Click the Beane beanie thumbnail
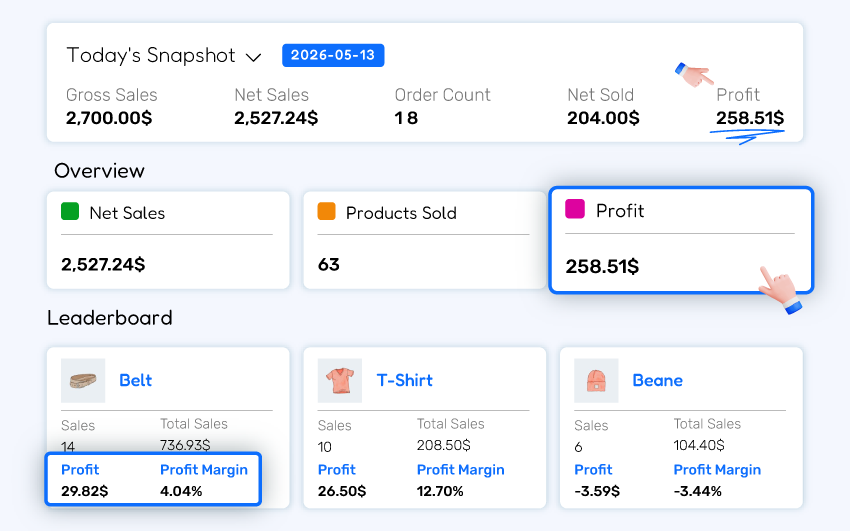Viewport: 850px width, 531px height. (596, 380)
